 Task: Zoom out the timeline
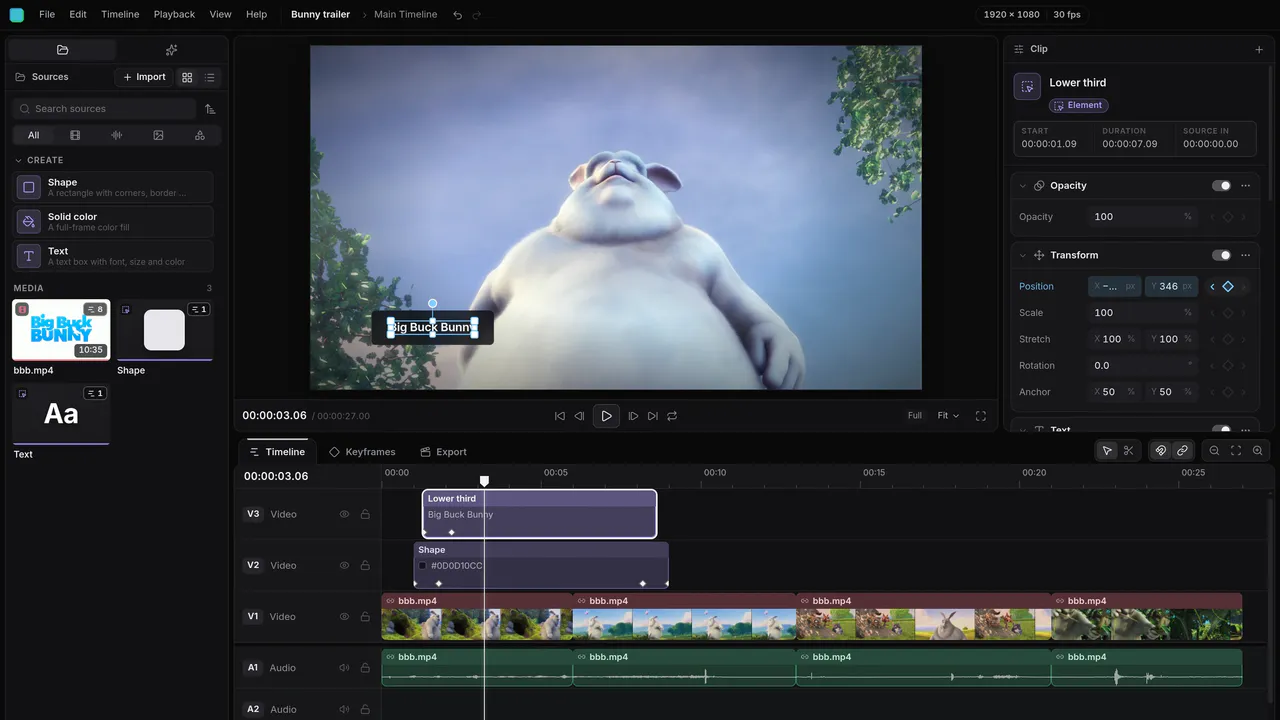coord(1214,451)
